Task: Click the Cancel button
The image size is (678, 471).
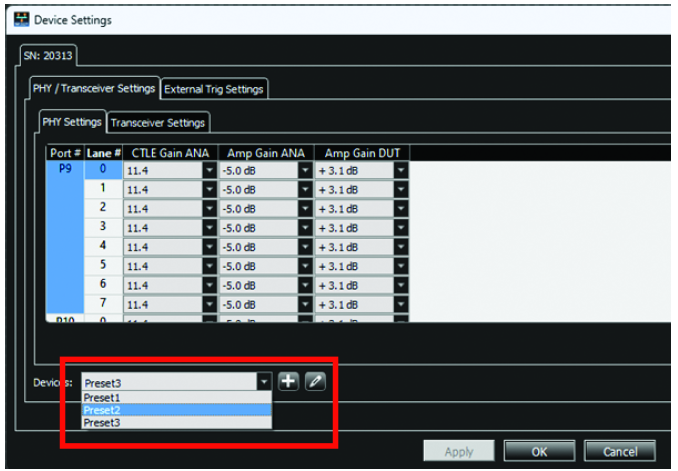Action: coord(620,452)
